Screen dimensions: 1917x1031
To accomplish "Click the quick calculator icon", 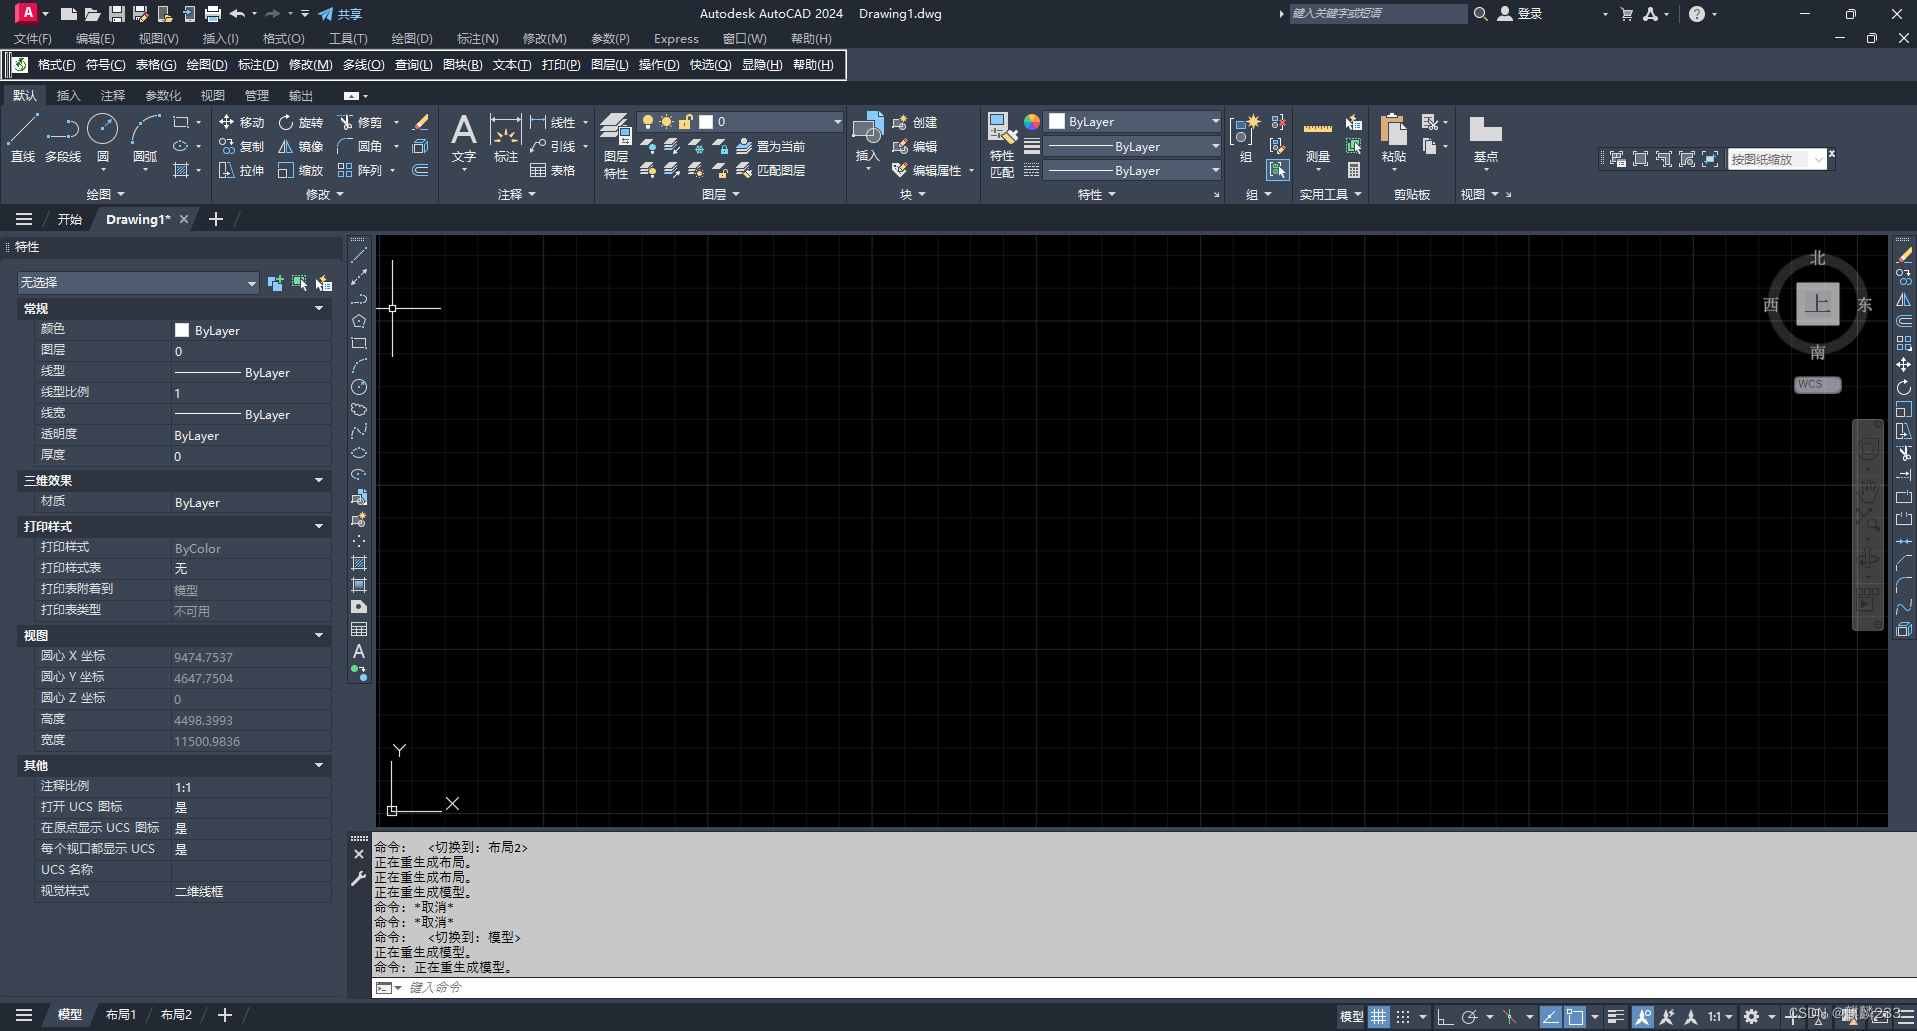I will [1354, 170].
